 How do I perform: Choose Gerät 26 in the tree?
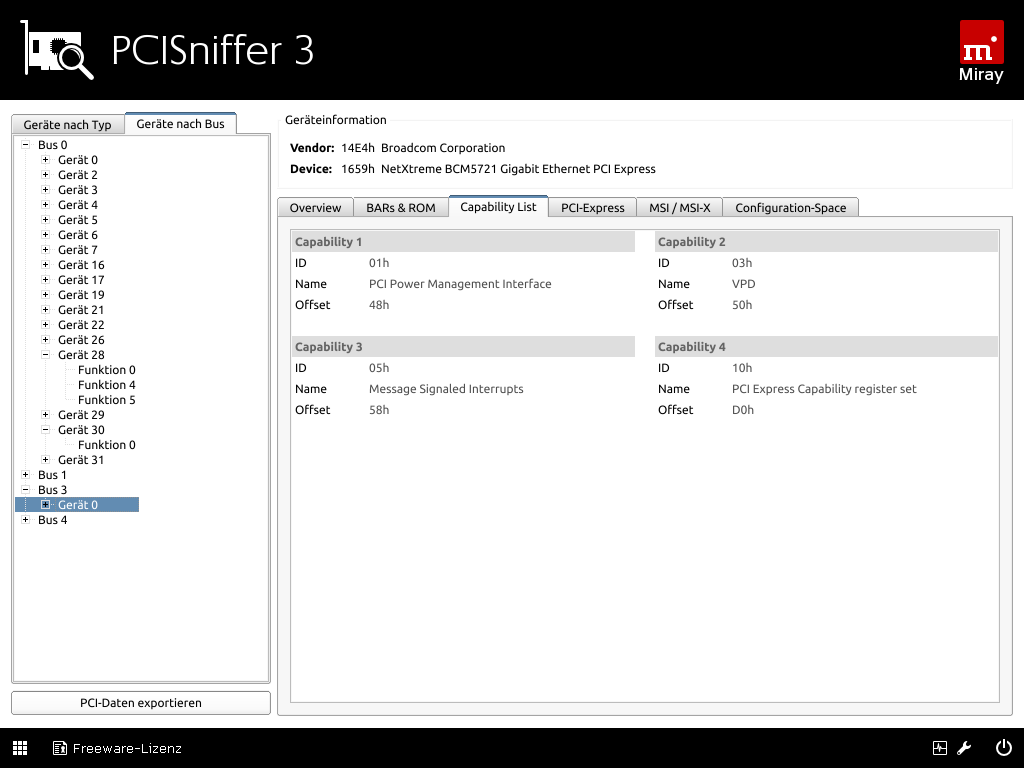coord(81,340)
